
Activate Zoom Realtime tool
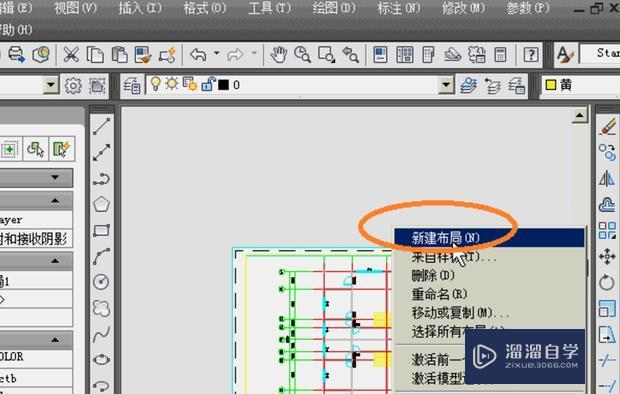point(302,55)
